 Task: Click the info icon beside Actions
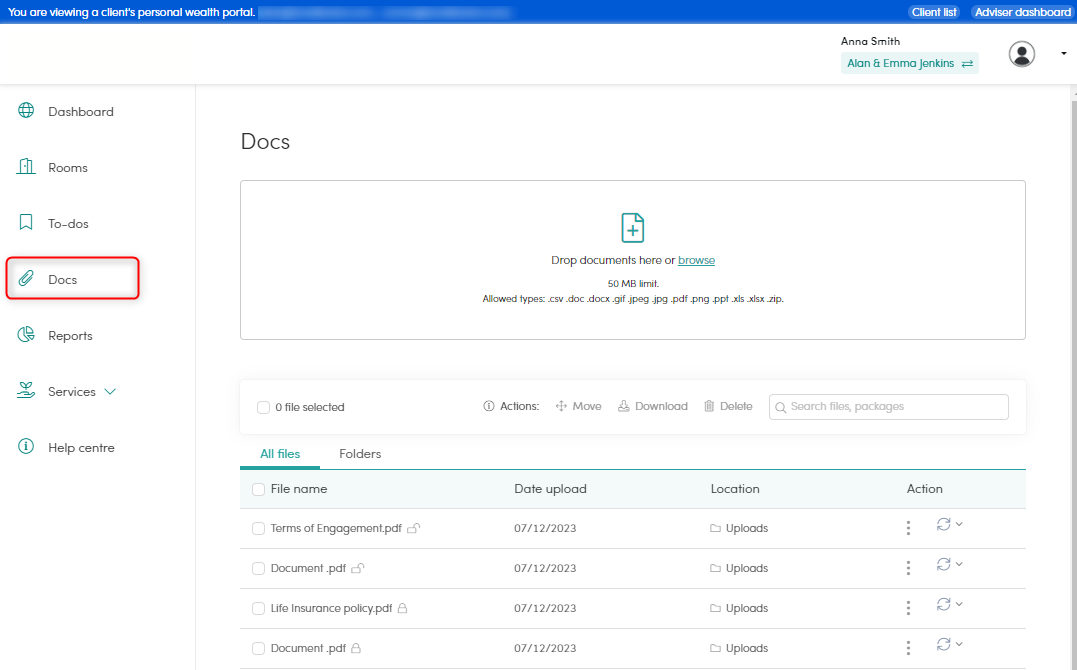[488, 406]
